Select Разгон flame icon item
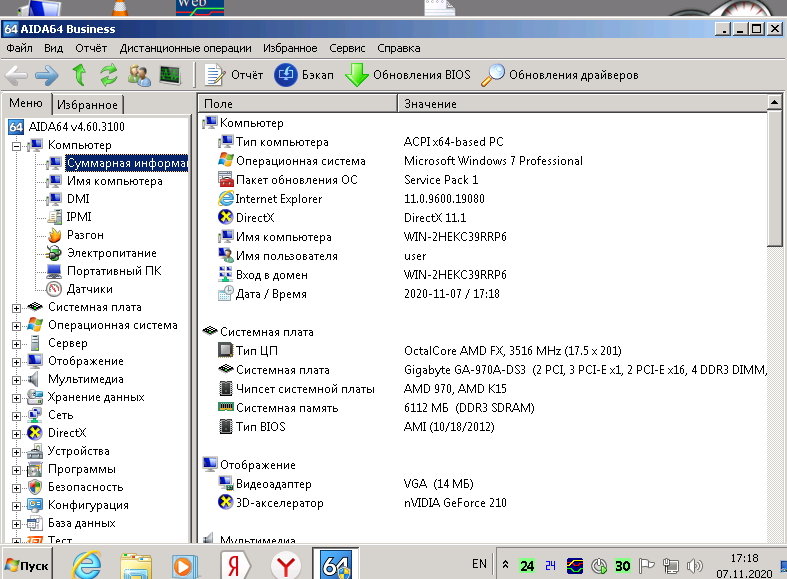 pos(54,235)
